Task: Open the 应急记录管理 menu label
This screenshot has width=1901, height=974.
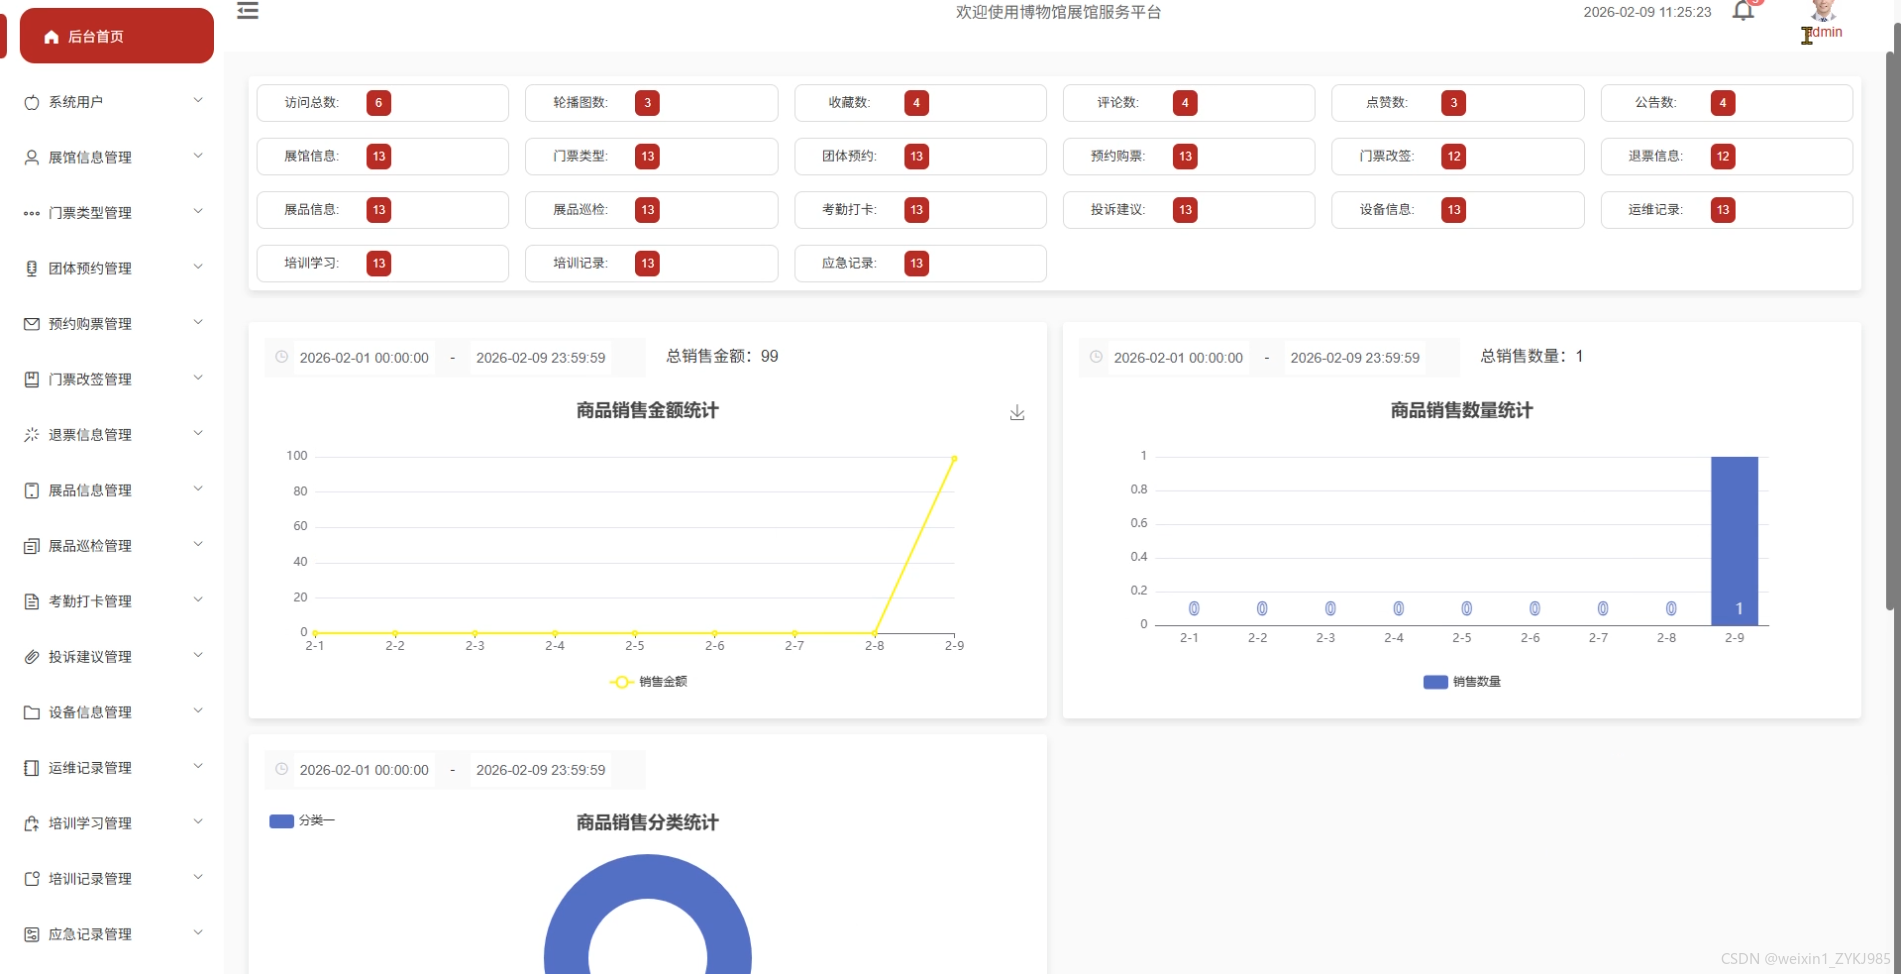Action: tap(90, 934)
